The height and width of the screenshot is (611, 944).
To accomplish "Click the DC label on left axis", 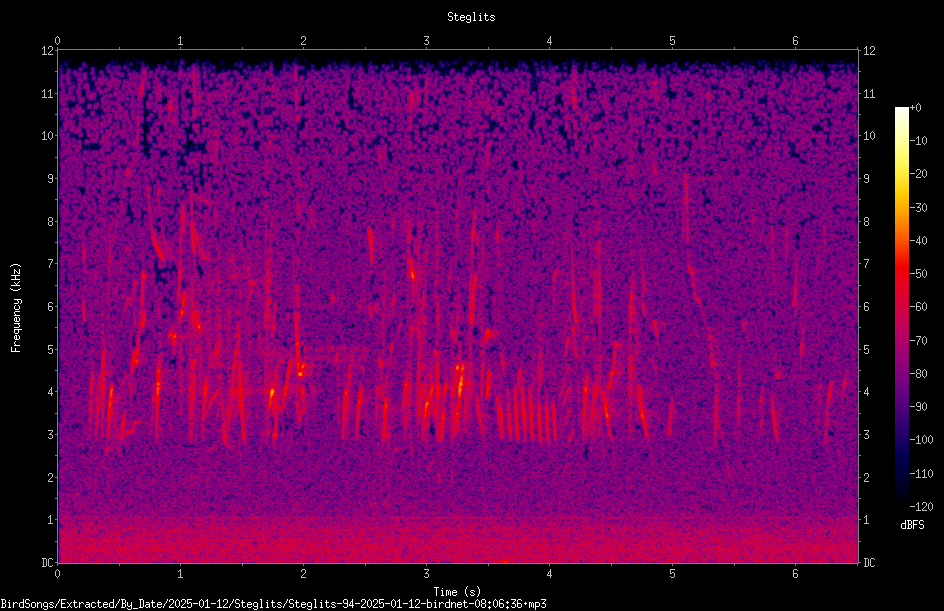I will 47,563.
